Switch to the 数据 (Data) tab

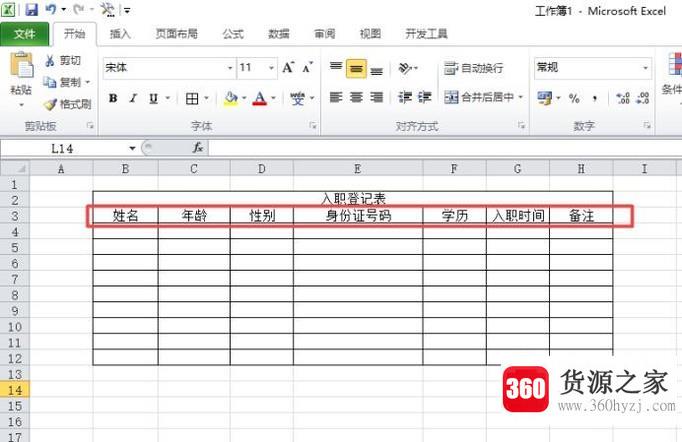279,34
